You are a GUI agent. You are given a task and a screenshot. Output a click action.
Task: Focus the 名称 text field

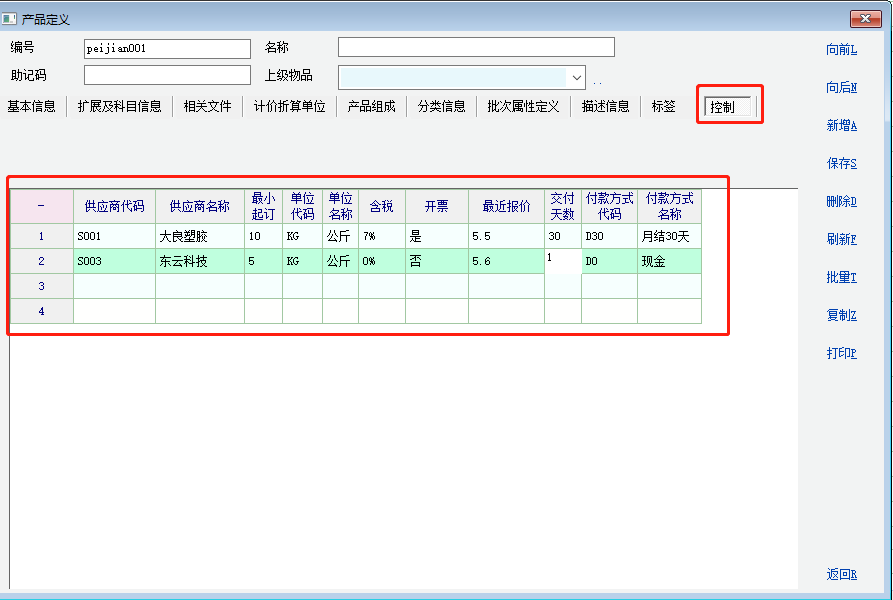click(476, 48)
